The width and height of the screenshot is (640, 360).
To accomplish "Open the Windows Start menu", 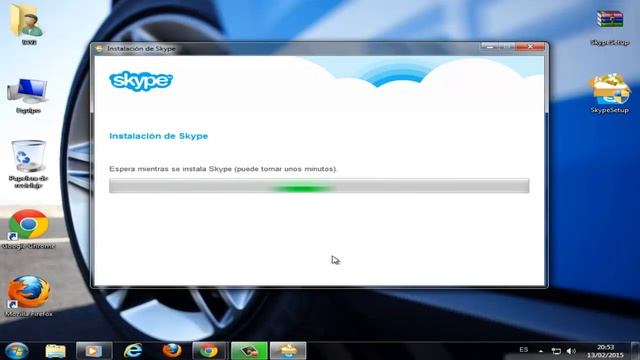I will point(17,351).
